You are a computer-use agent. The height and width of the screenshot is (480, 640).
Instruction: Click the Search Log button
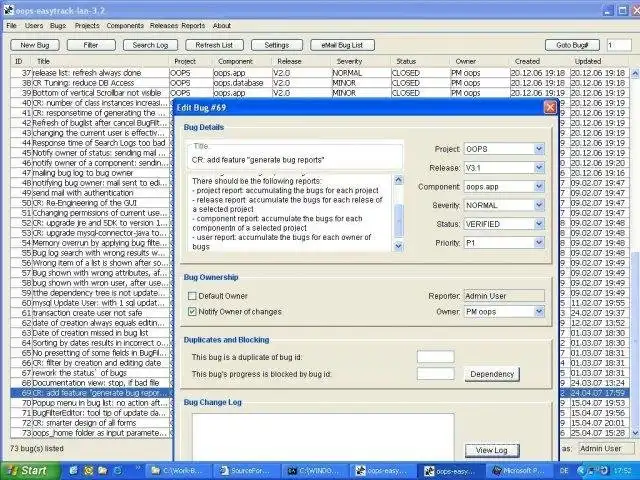(150, 45)
